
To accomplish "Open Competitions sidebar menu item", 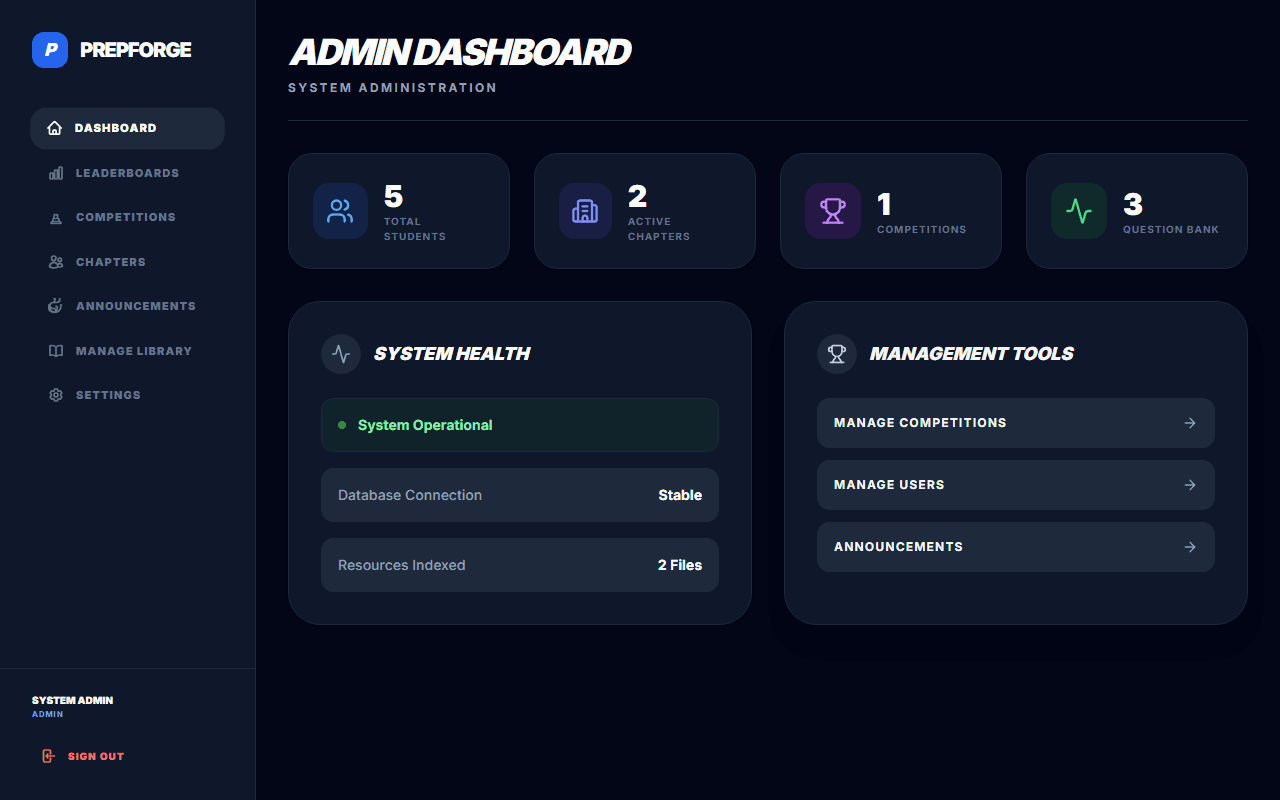I will 125,217.
